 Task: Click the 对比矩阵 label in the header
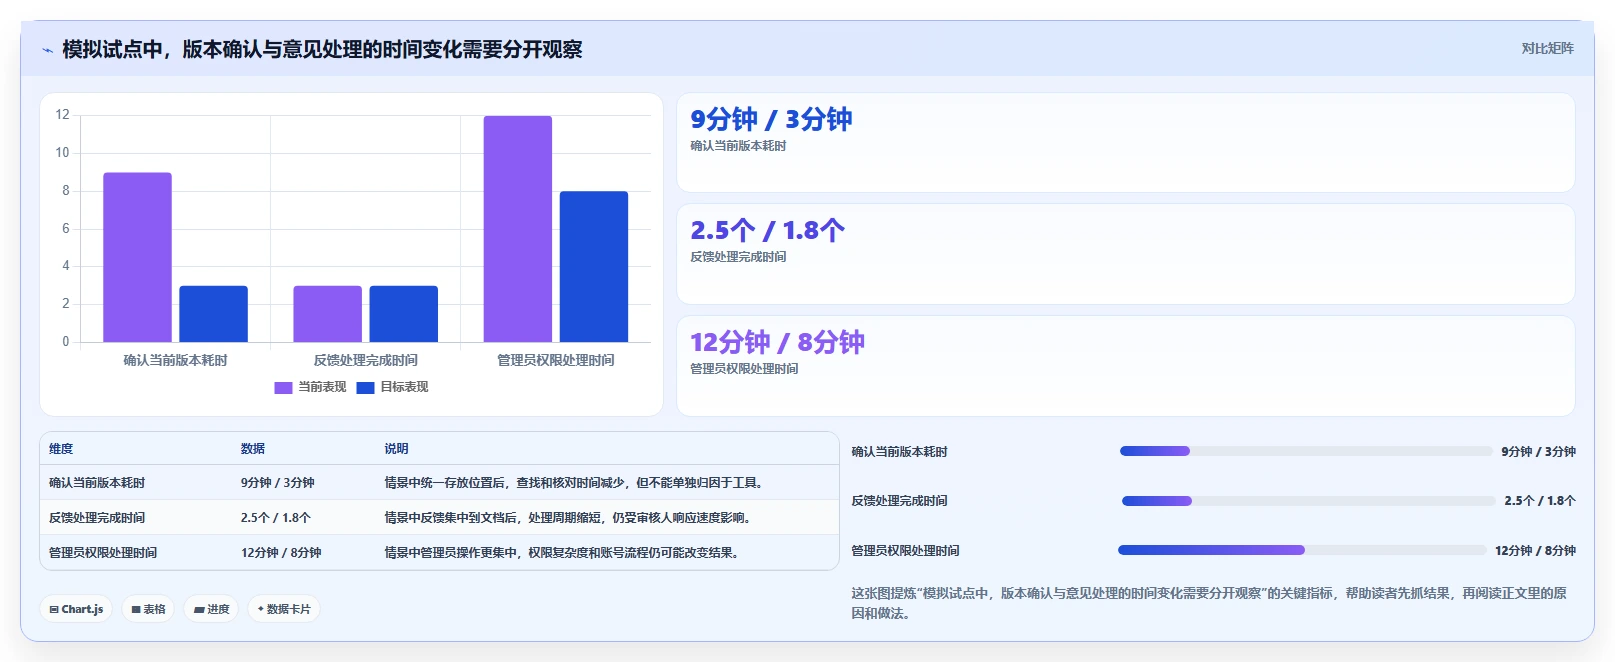coord(1547,48)
